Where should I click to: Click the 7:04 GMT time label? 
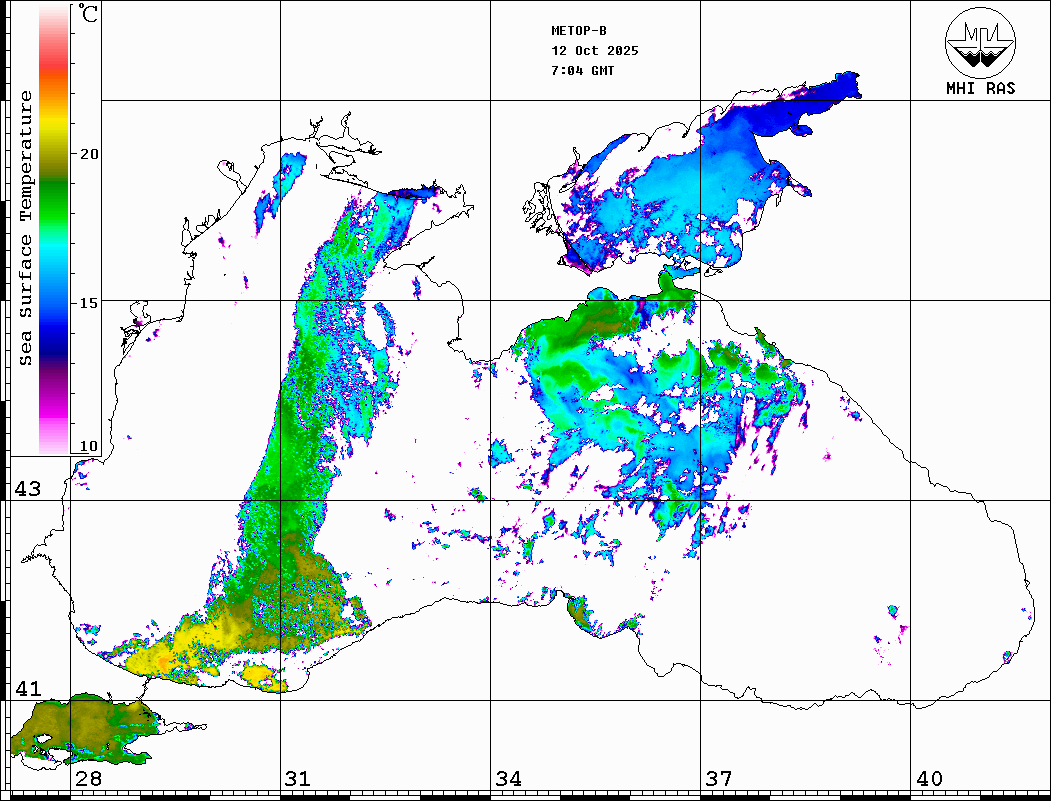click(582, 71)
